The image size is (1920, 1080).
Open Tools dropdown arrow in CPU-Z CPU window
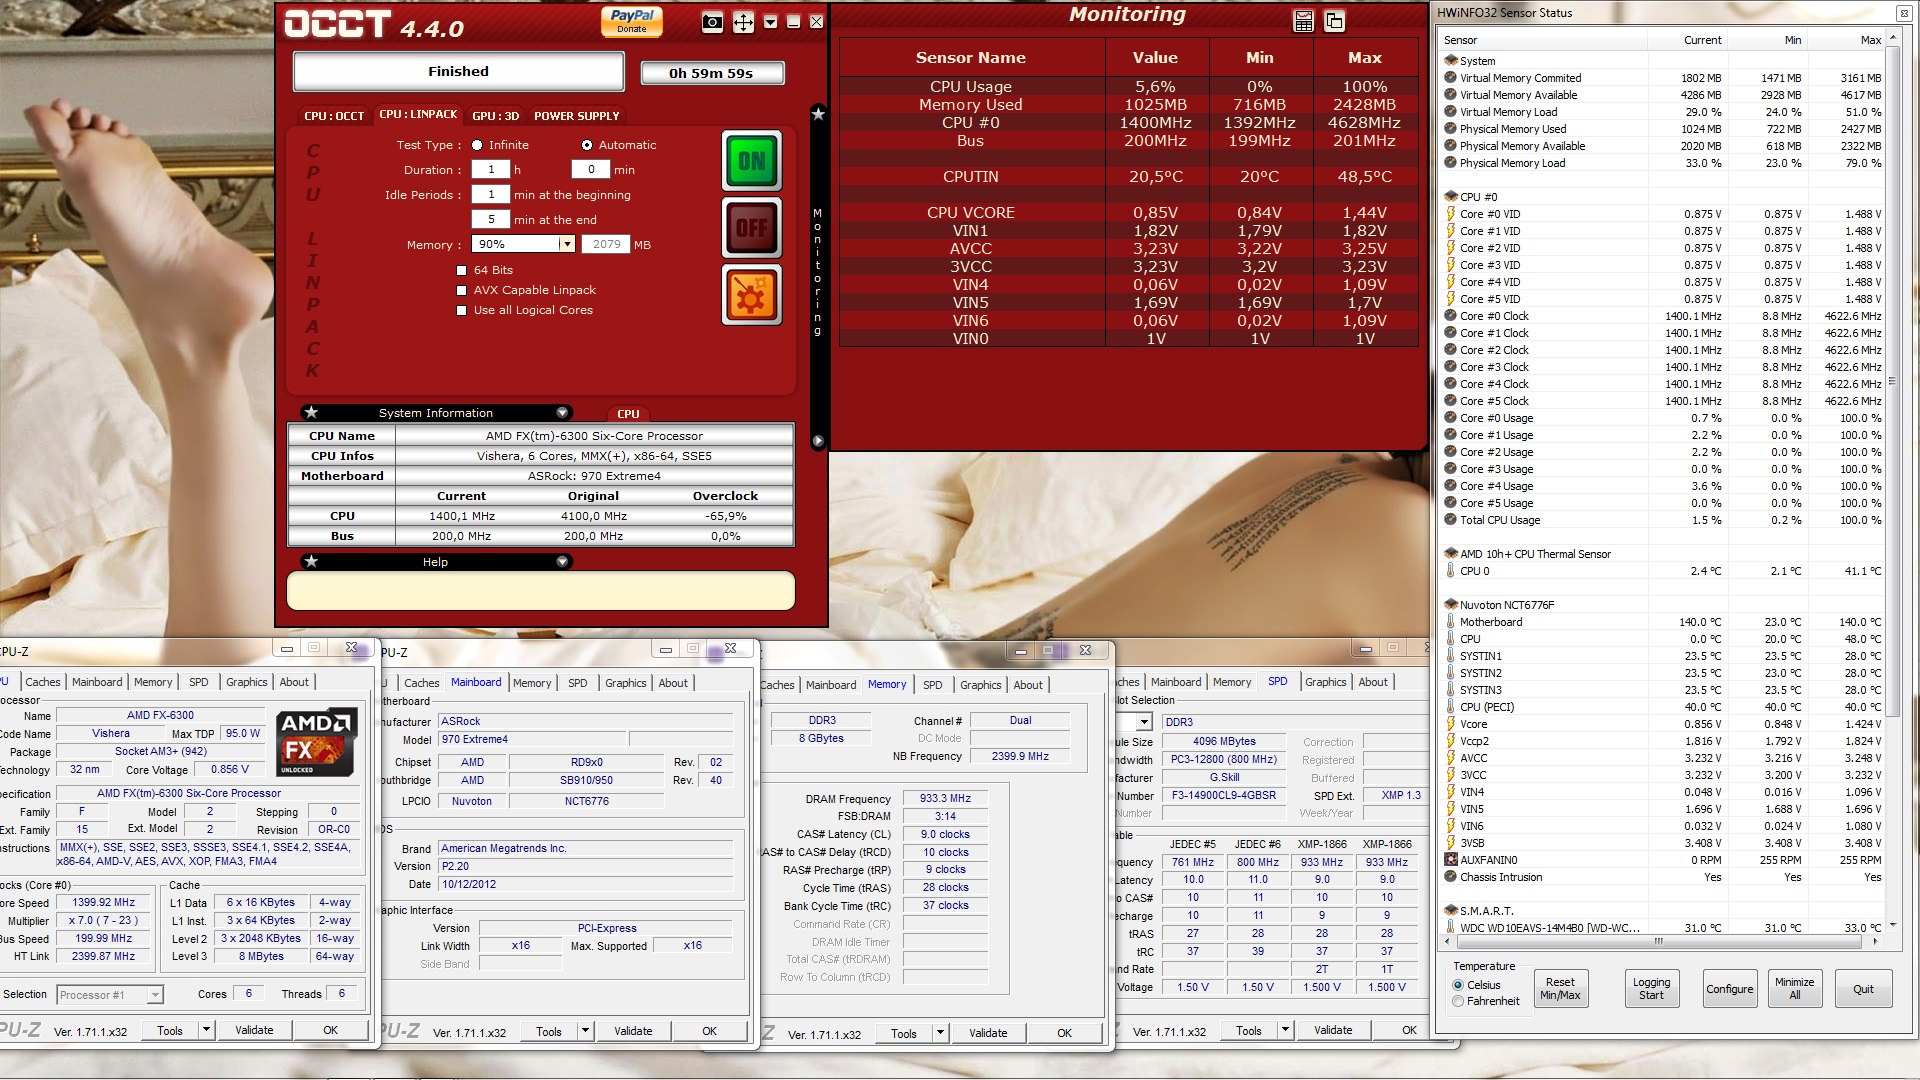[x=206, y=1029]
